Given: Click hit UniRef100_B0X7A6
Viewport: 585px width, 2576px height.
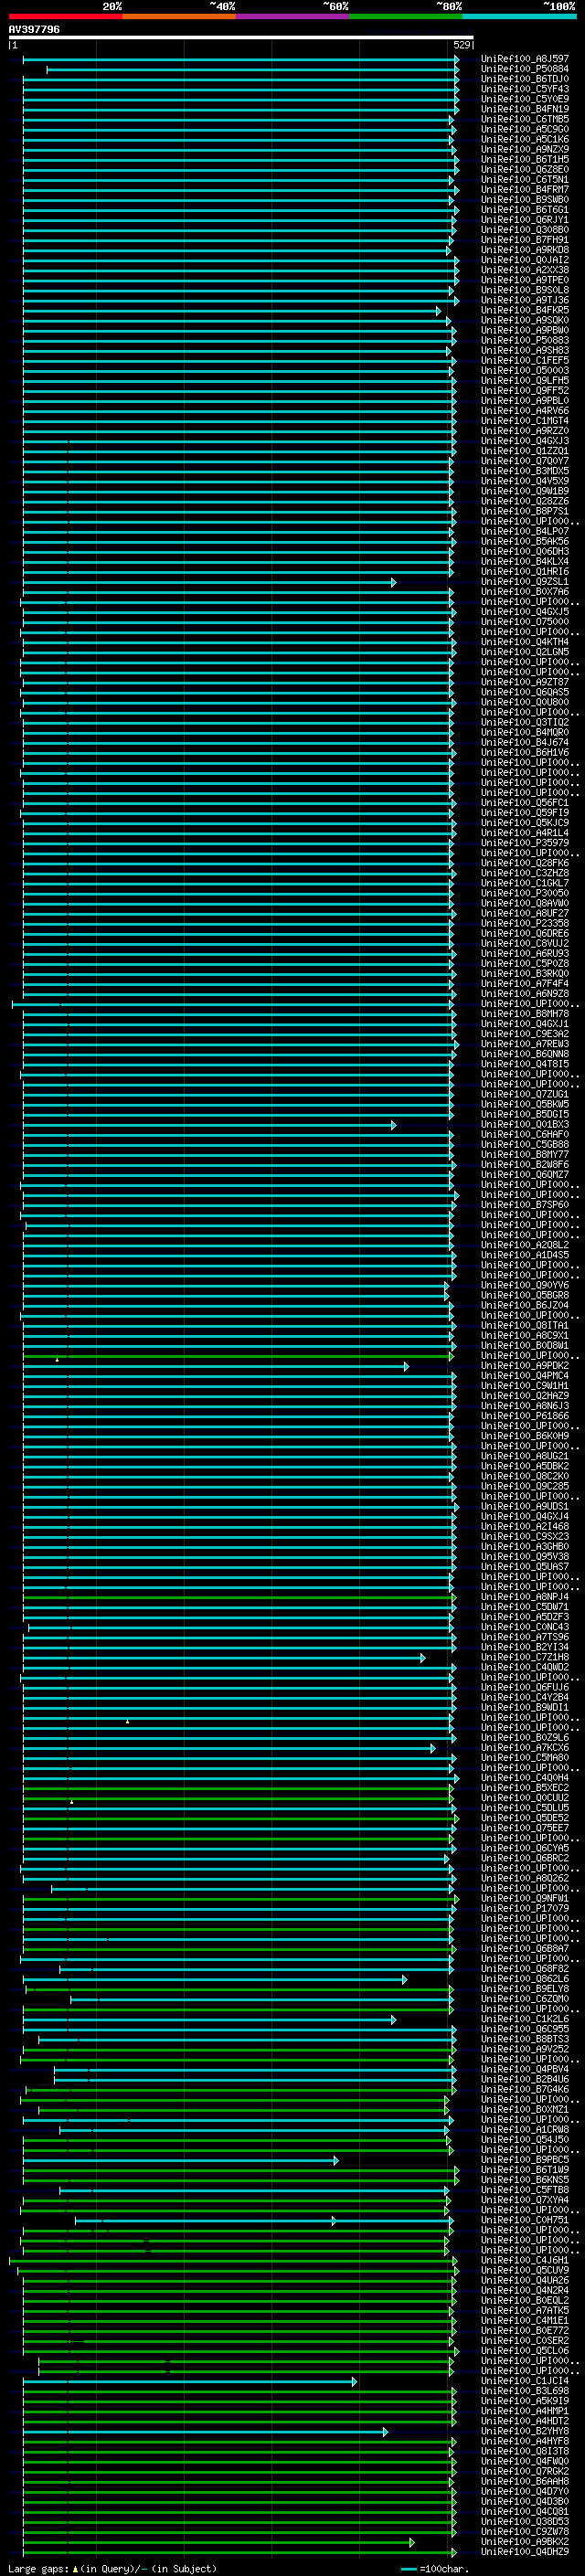Looking at the screenshot, I should coord(525,592).
